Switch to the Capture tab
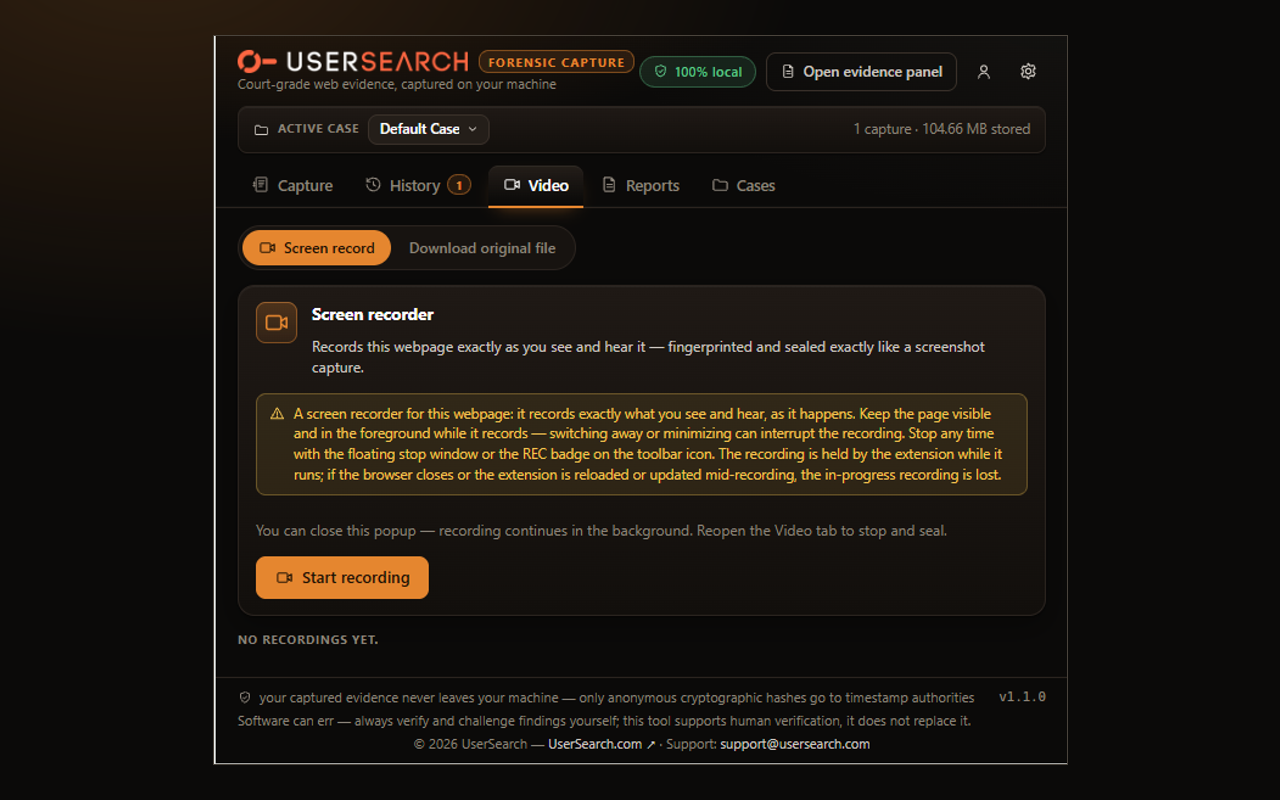1280x800 pixels. [293, 186]
